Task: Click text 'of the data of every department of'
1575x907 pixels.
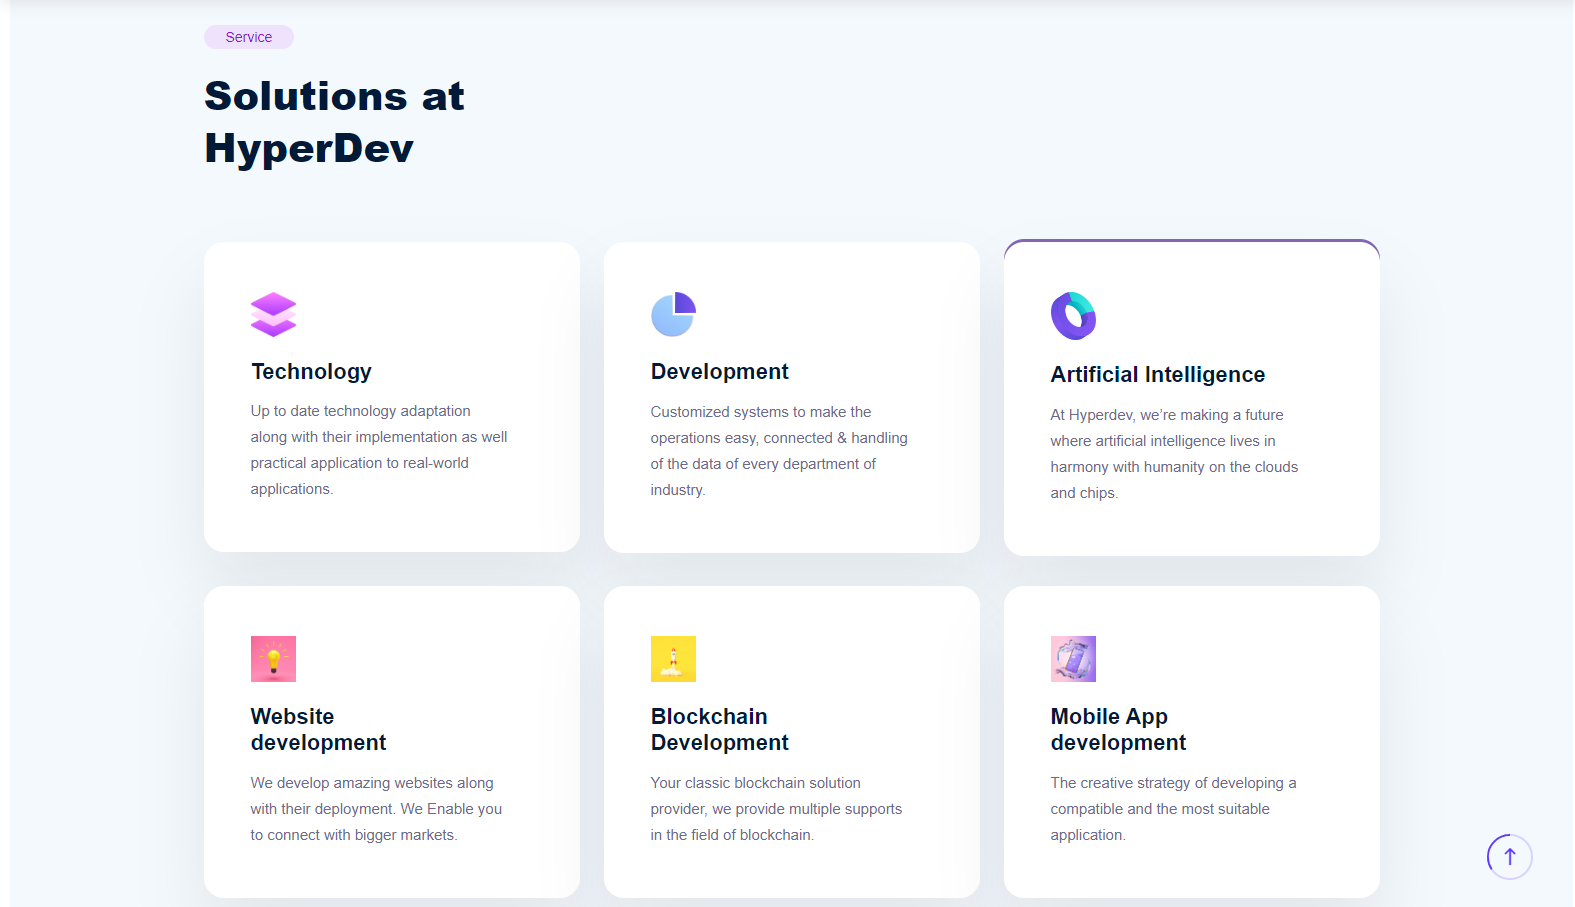Action: [x=763, y=464]
